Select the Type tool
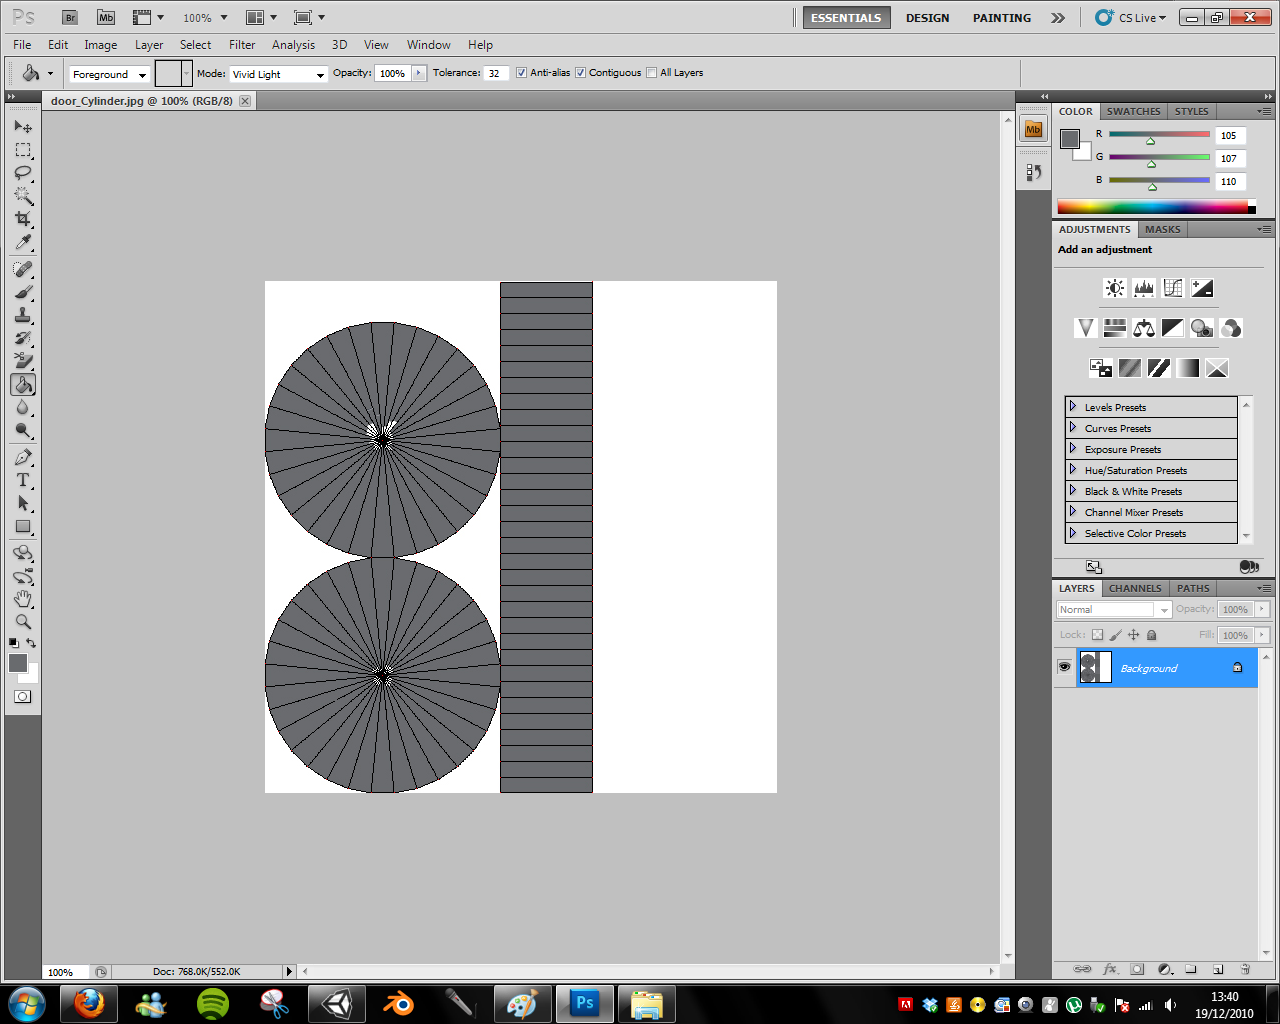Viewport: 1280px width, 1024px height. [23, 480]
